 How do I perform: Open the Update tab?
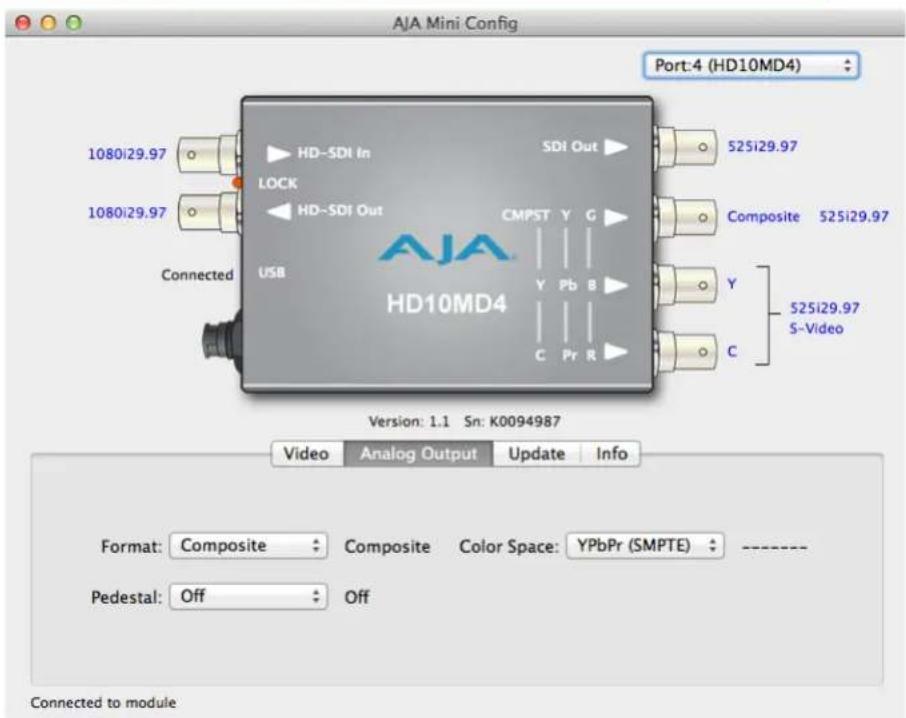click(x=536, y=453)
